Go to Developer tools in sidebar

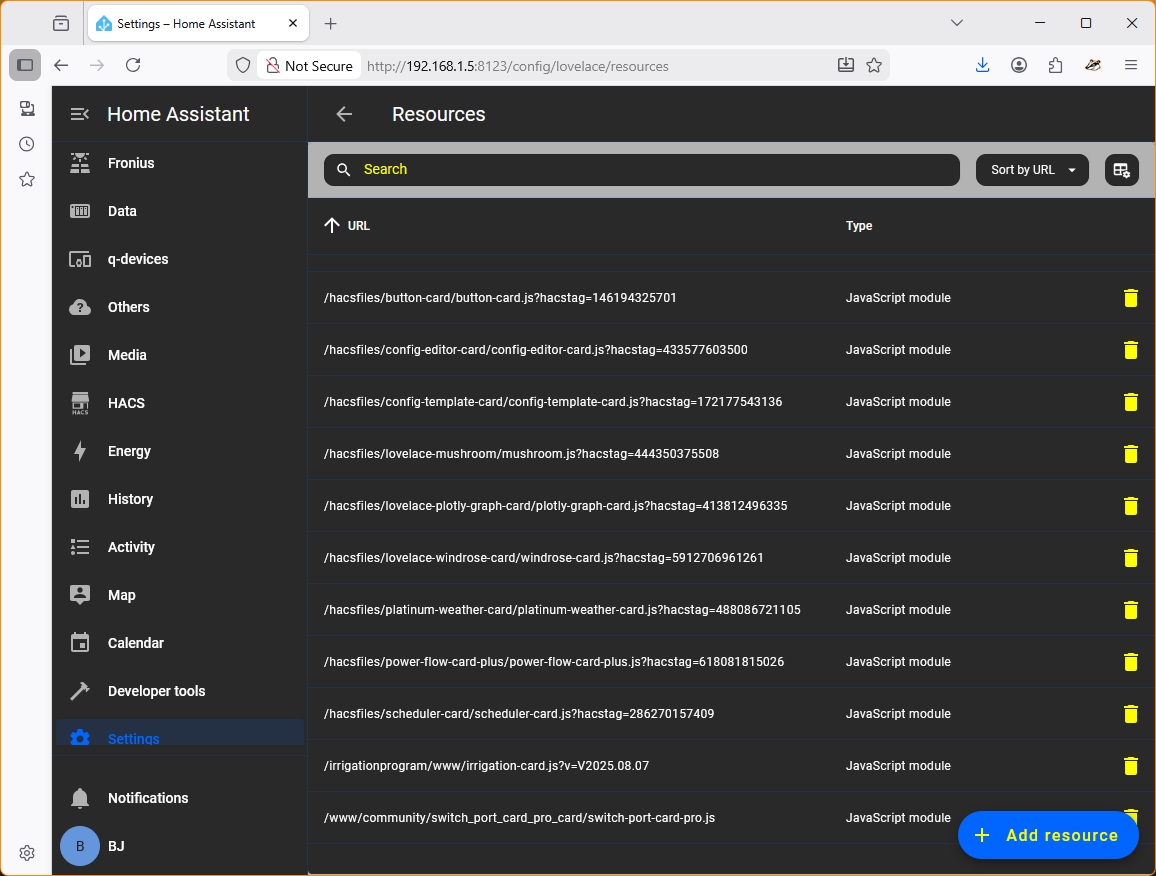156,691
